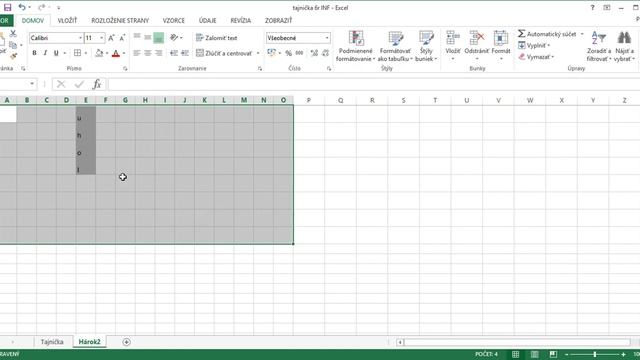Save the workbook with the floppy icon
Viewport: 640px width, 360px height.
pos(7,7)
